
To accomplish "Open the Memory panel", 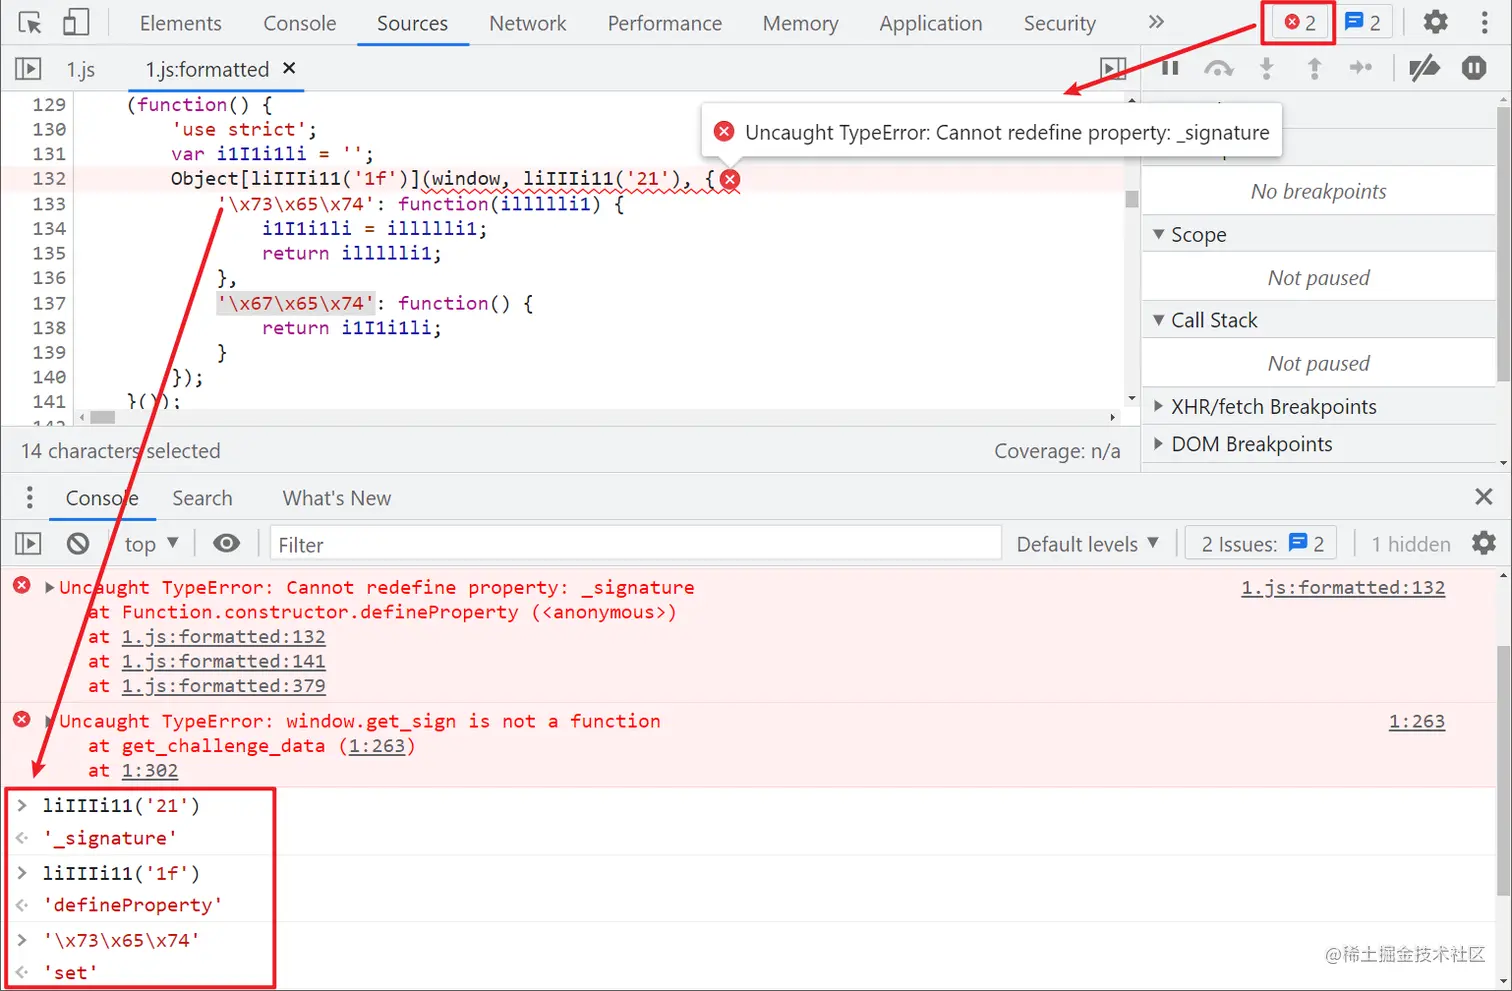I will 800,23.
